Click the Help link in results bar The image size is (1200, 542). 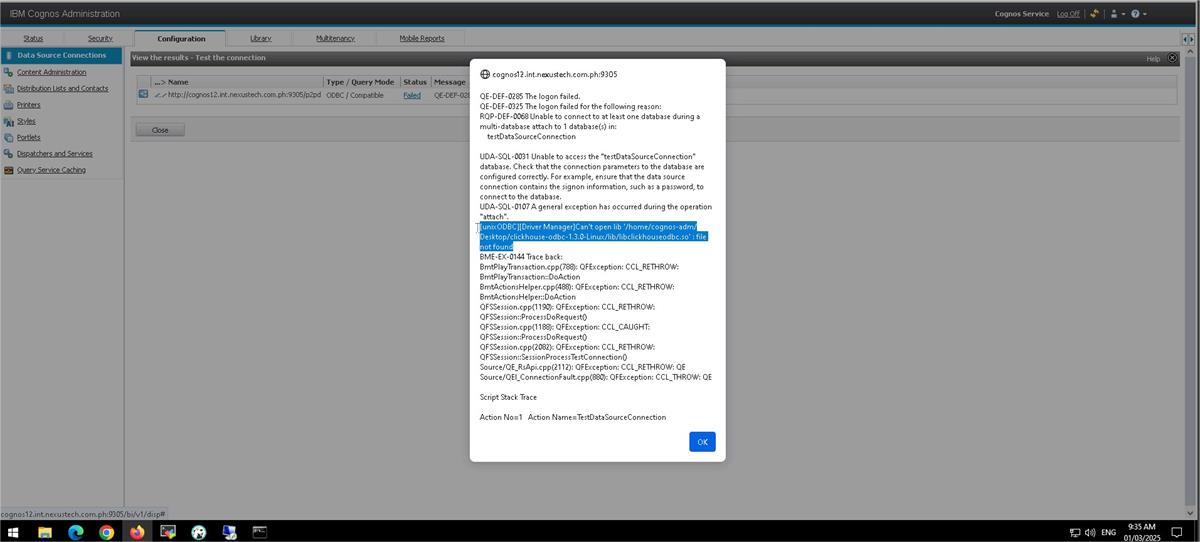click(1153, 59)
